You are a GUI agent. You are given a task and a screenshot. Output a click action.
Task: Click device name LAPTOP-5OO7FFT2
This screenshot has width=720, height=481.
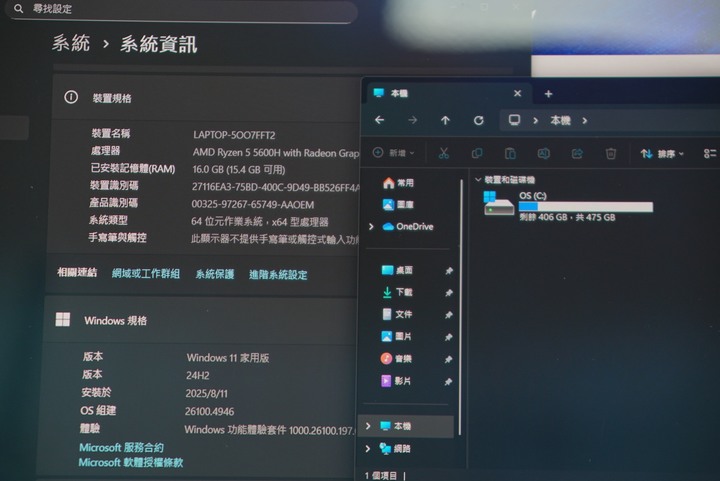coord(234,135)
